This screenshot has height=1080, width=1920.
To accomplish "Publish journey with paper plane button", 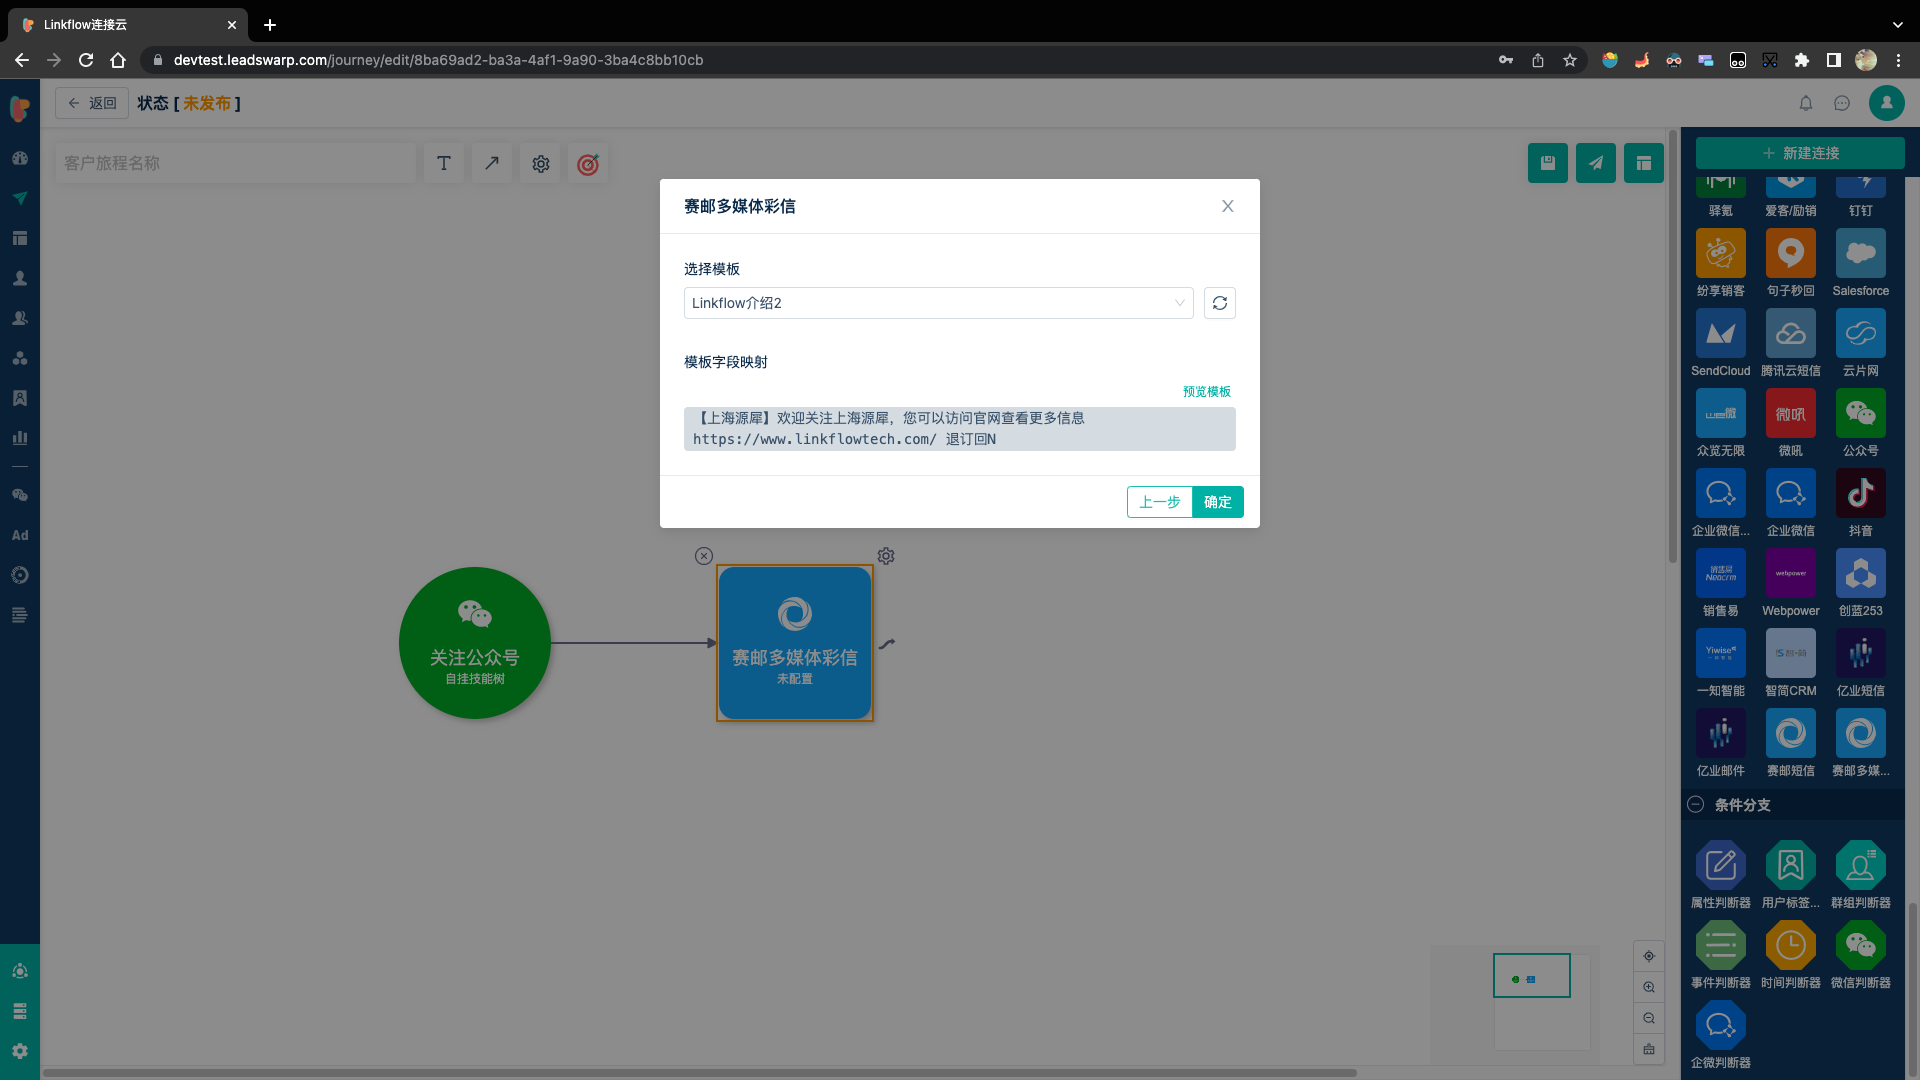I will click(x=1595, y=163).
